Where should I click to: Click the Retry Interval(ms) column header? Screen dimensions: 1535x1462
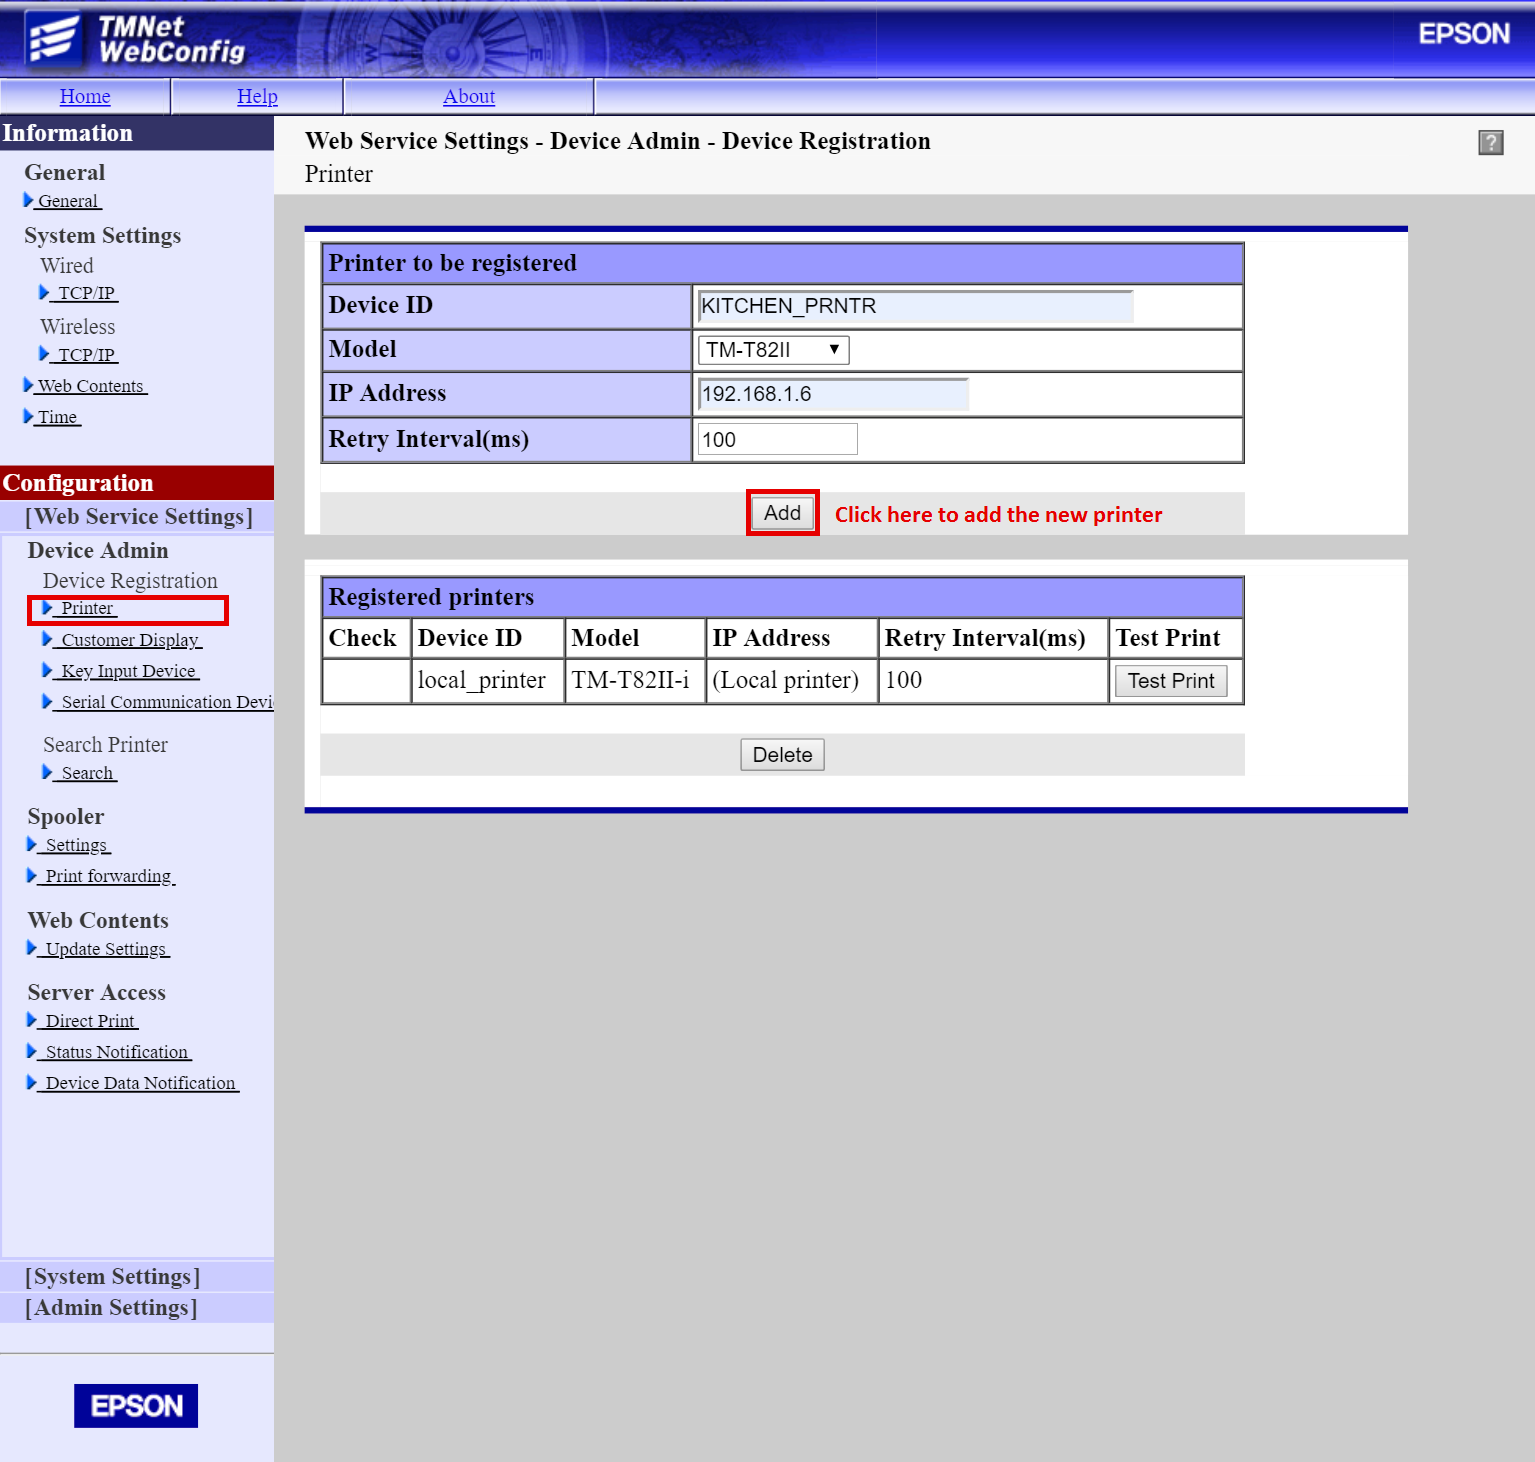click(x=993, y=638)
